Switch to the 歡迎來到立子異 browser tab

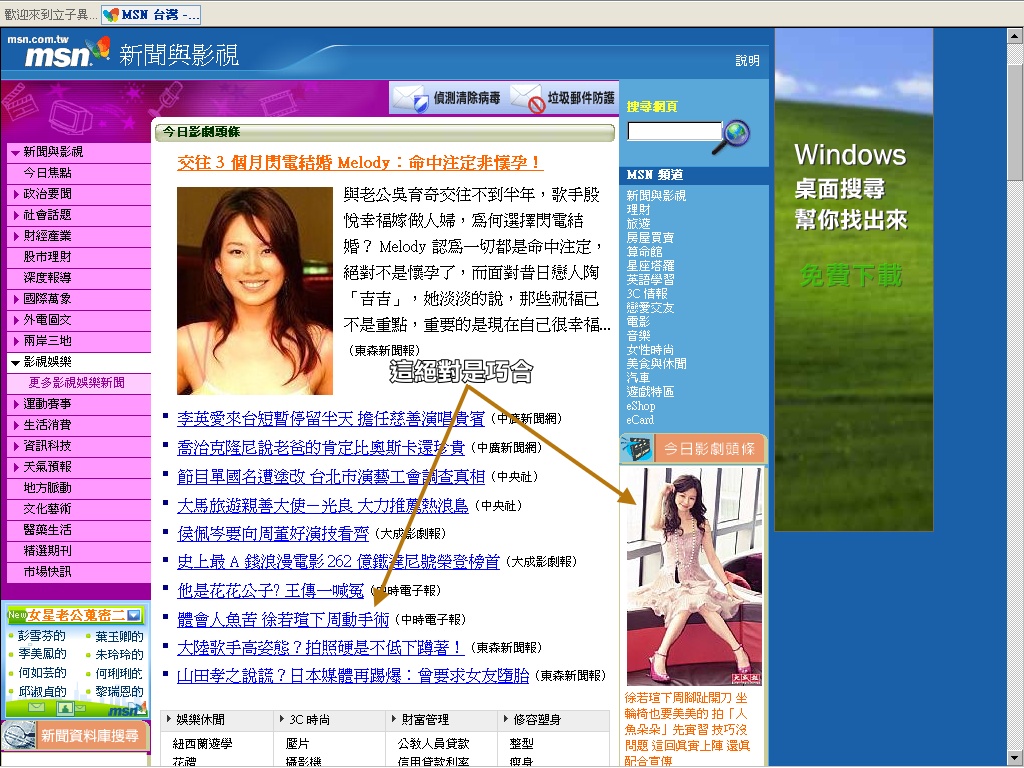[50, 14]
